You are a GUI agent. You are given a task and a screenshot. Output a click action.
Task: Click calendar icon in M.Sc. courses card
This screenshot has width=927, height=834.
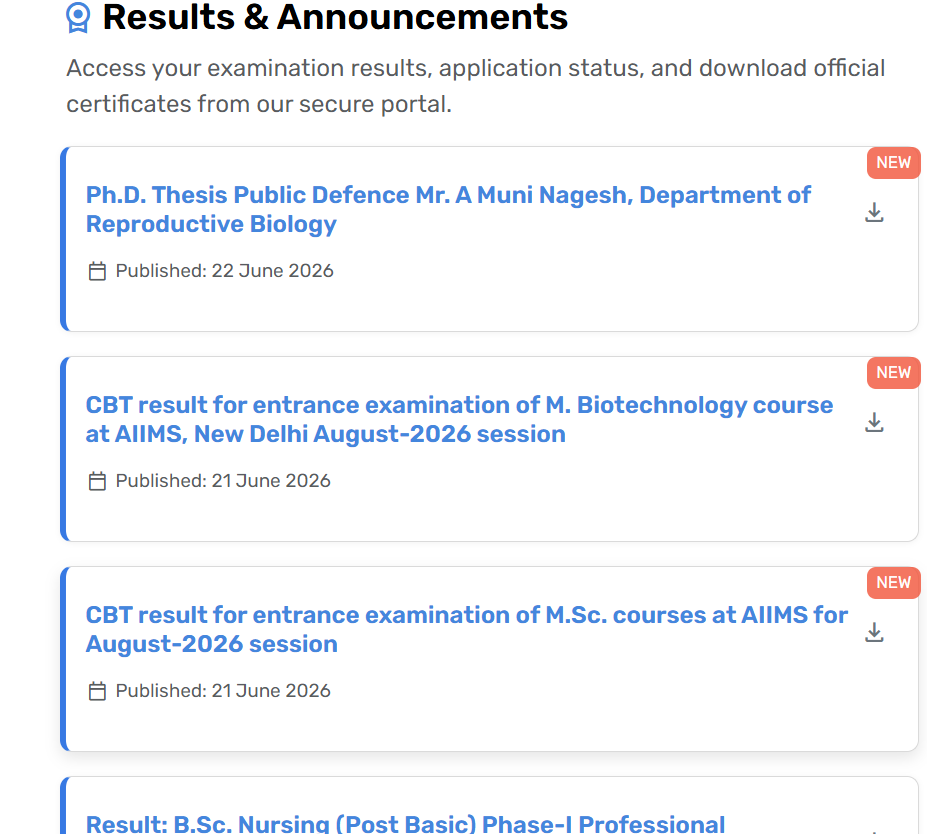coord(97,691)
